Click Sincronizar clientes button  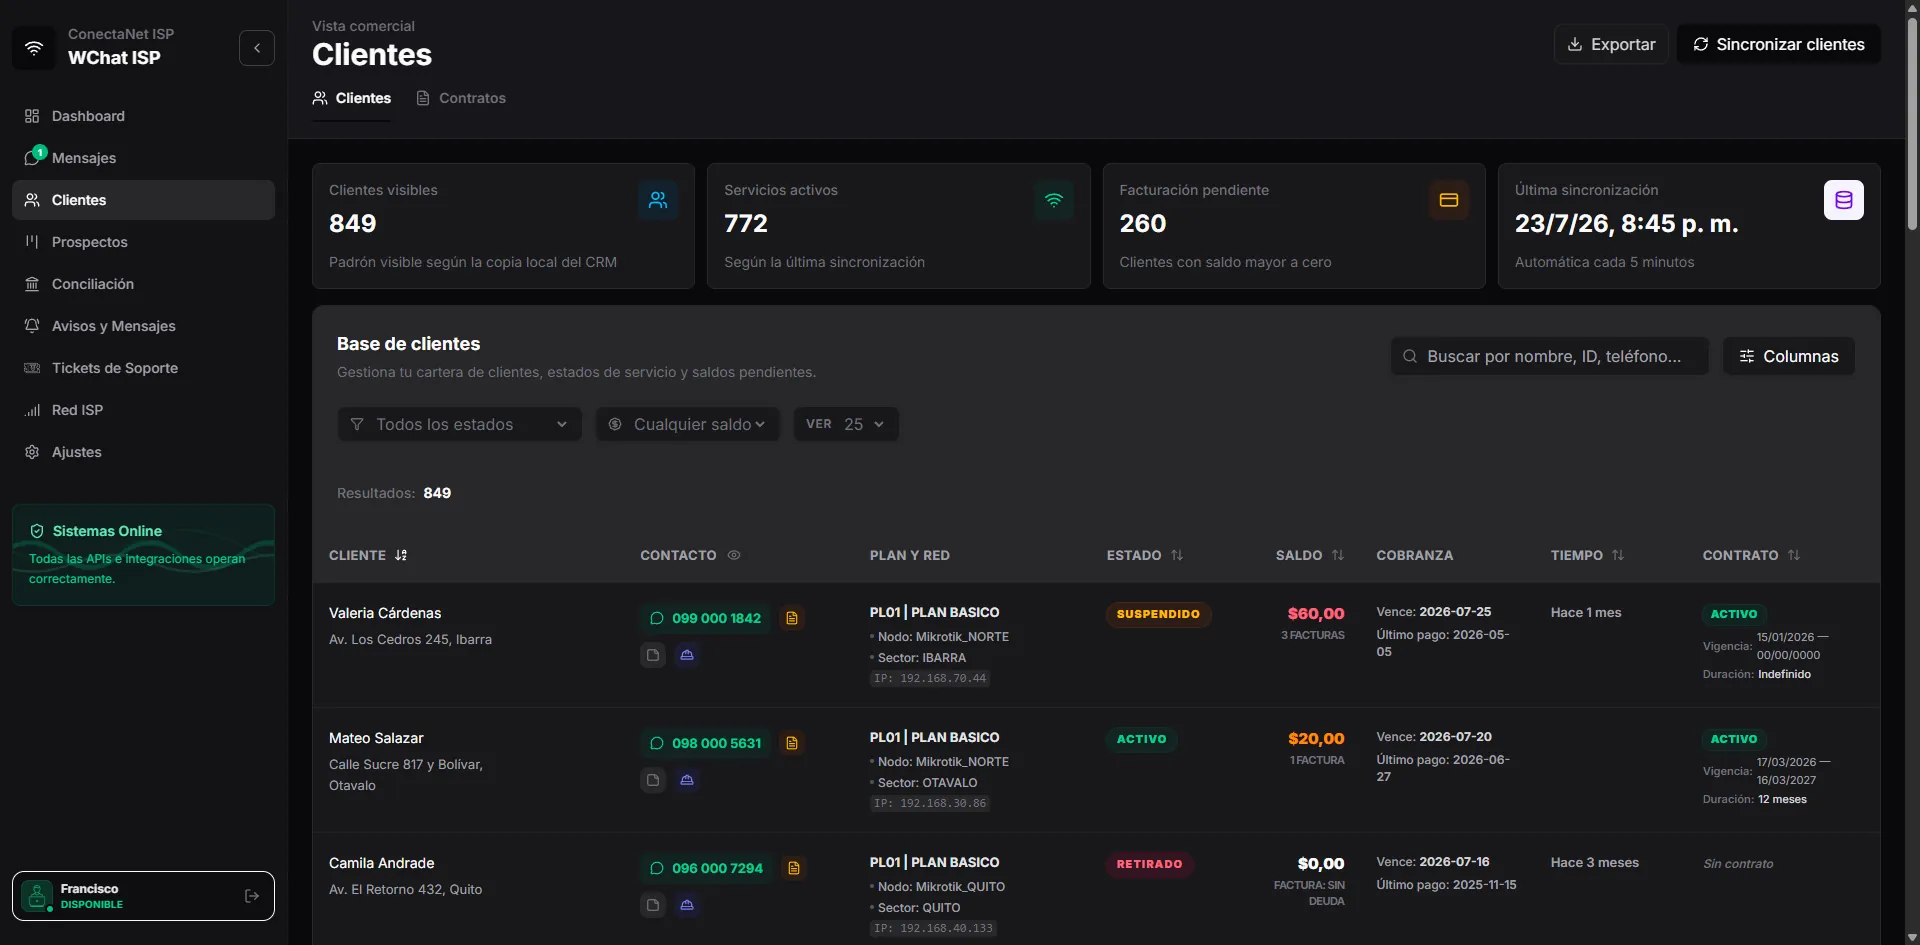(x=1779, y=44)
